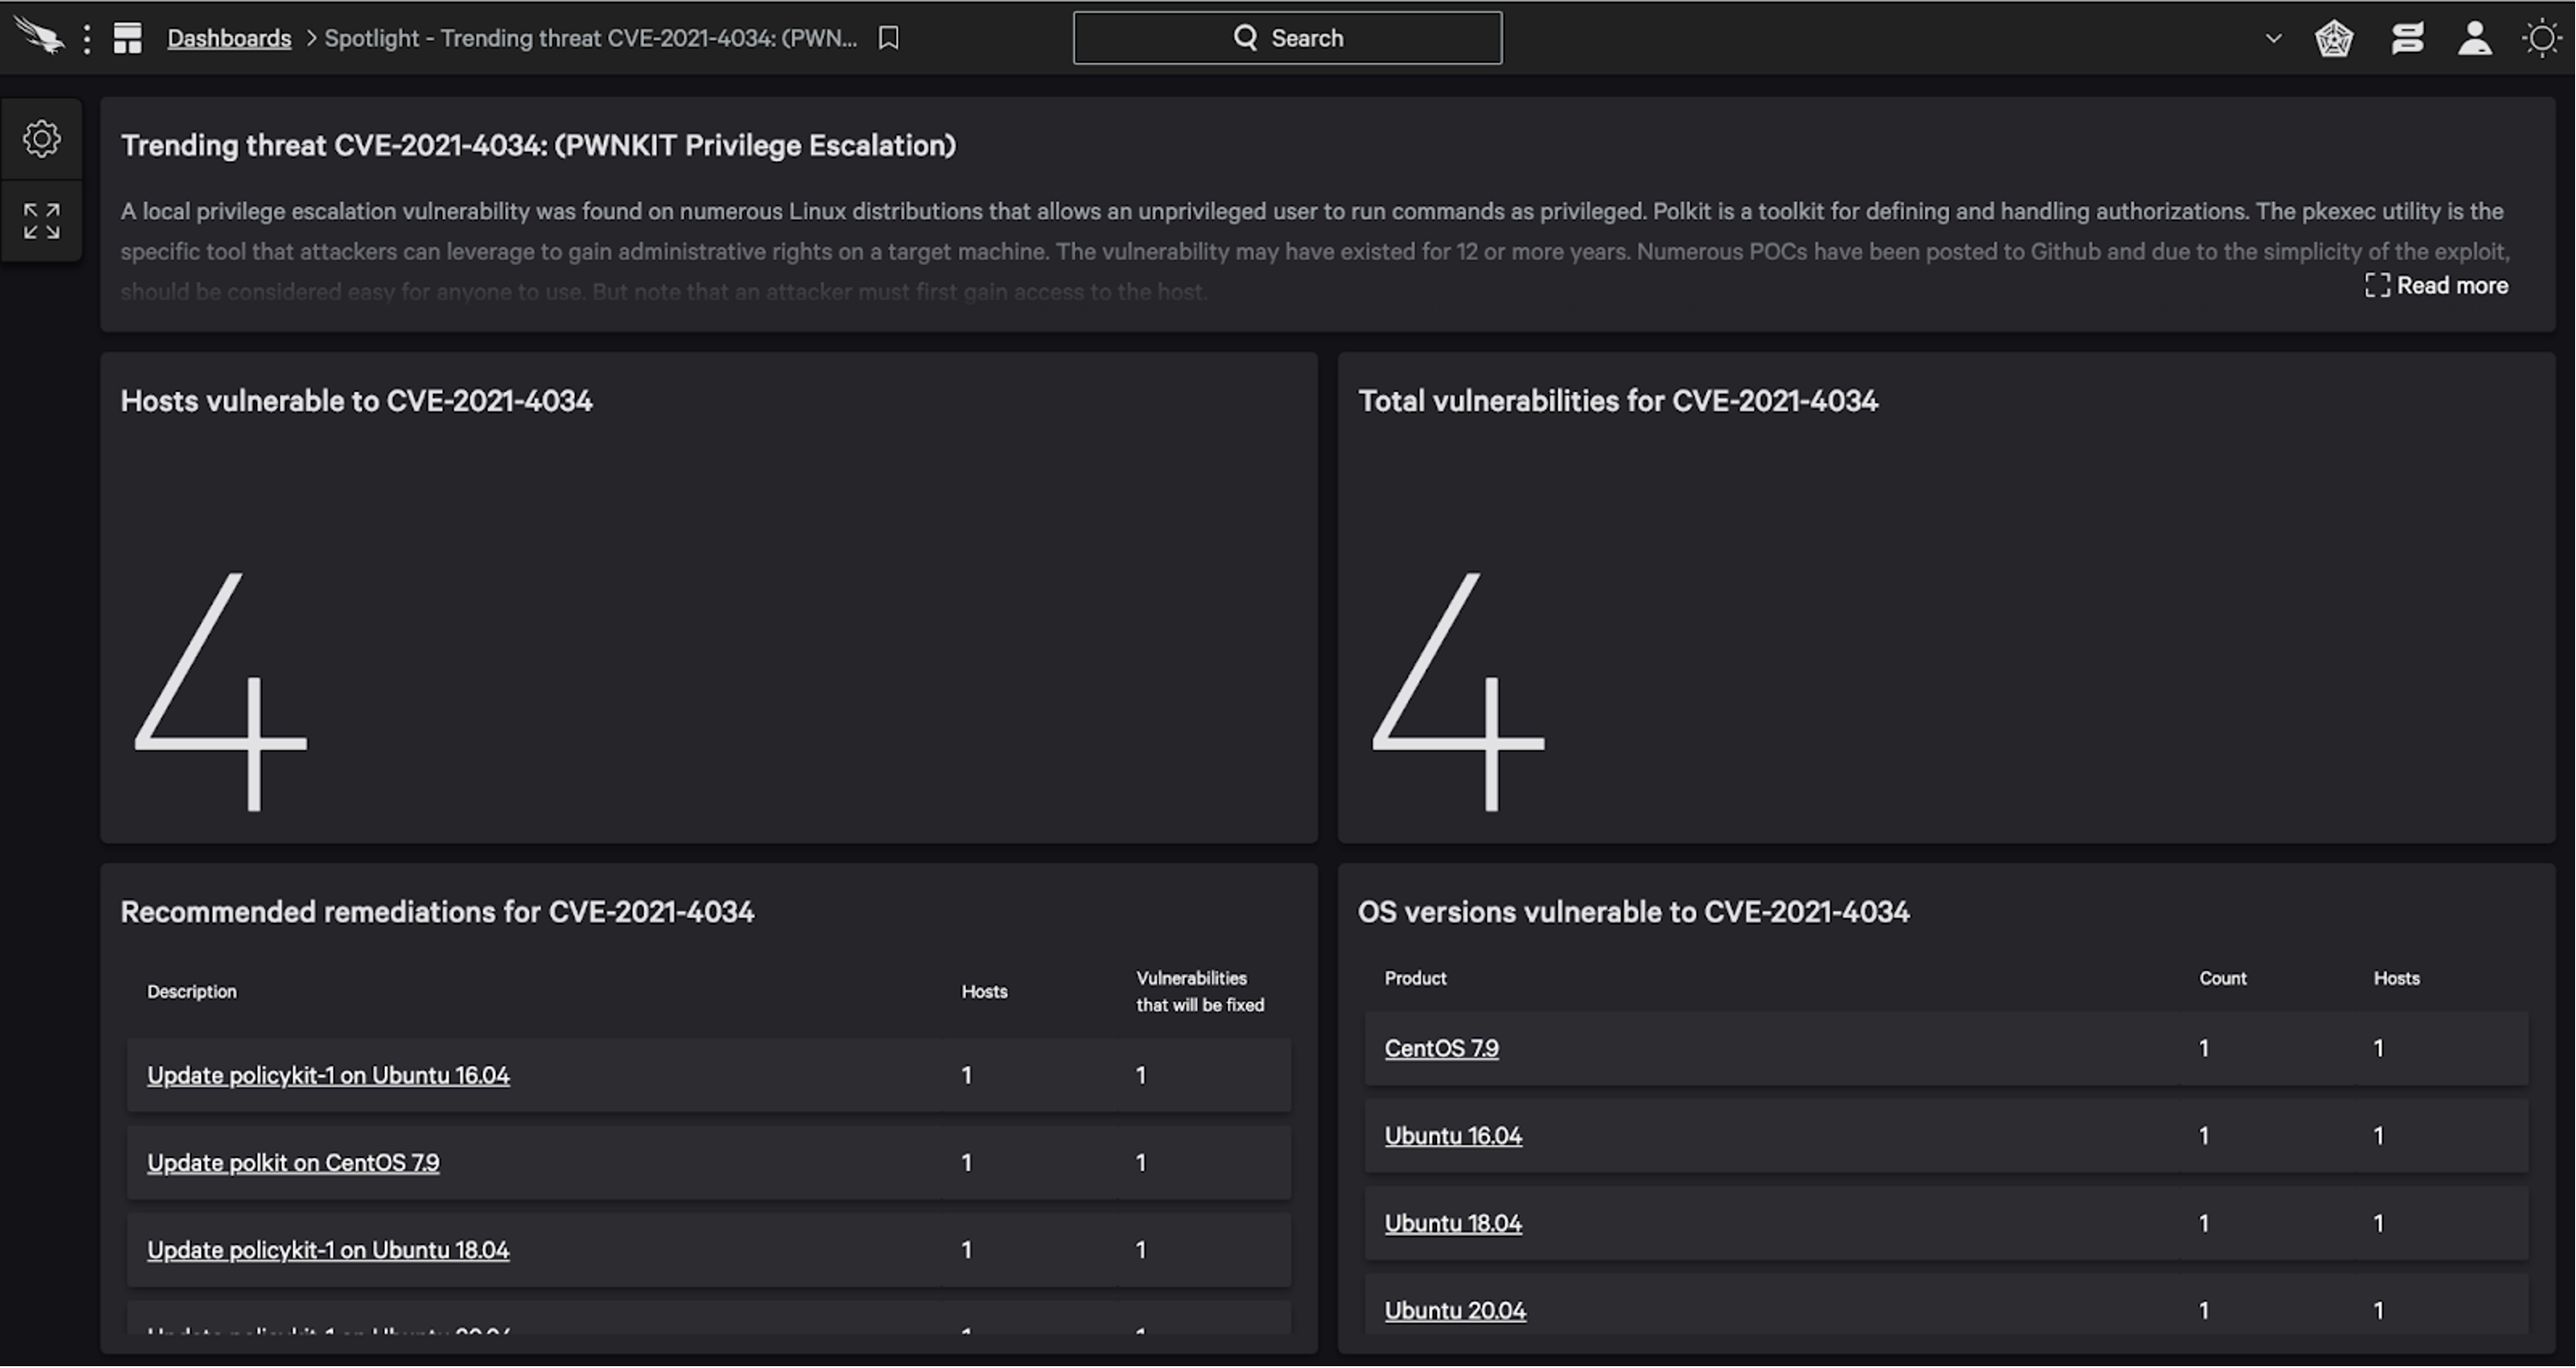Click fixed-vulnerabilities value in Ubuntu 18.04 remediation row
This screenshot has width=2576, height=1368.
click(x=1140, y=1249)
